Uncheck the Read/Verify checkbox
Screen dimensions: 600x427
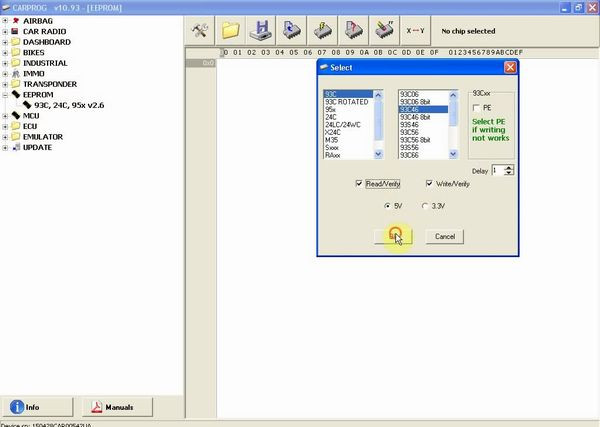tap(358, 184)
